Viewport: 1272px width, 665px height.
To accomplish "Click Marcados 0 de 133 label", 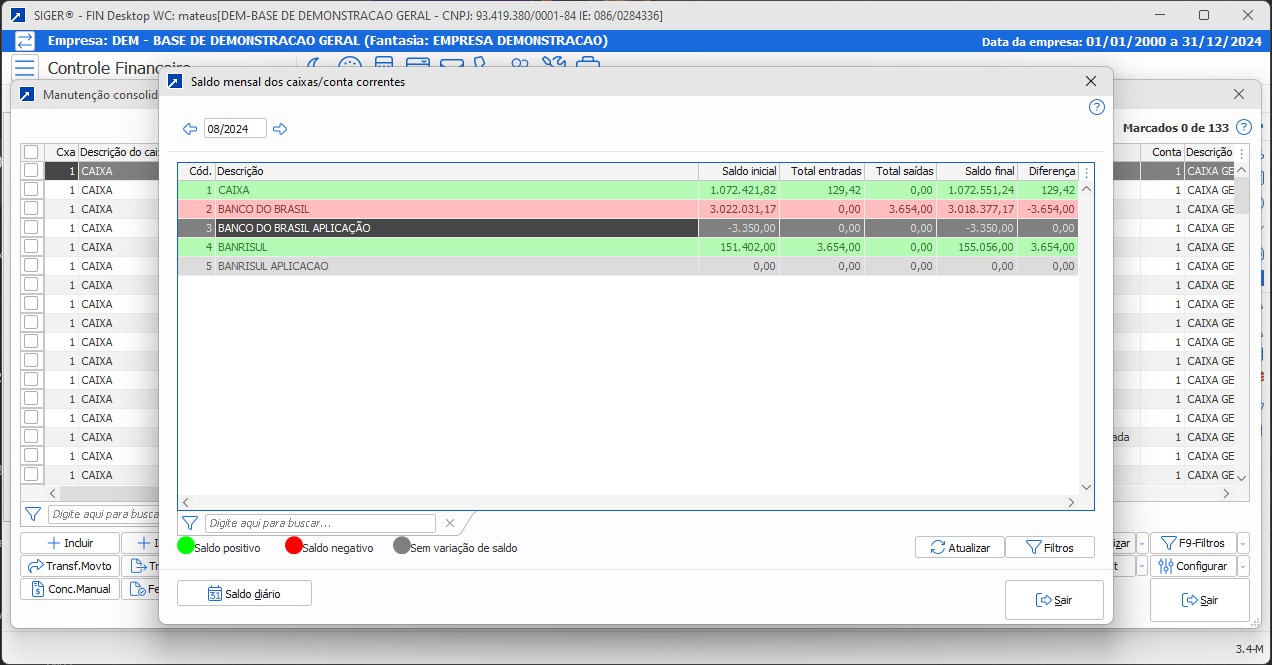I will point(1176,128).
